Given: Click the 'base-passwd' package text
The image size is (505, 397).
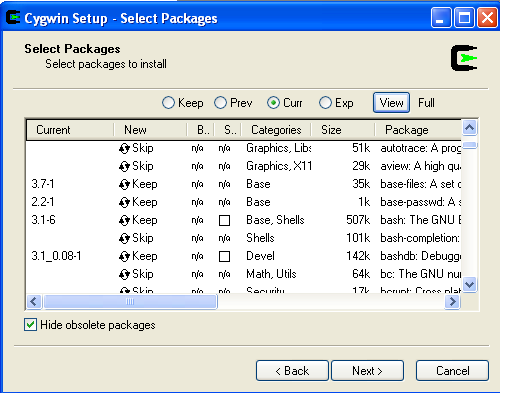Looking at the screenshot, I should 421,202.
